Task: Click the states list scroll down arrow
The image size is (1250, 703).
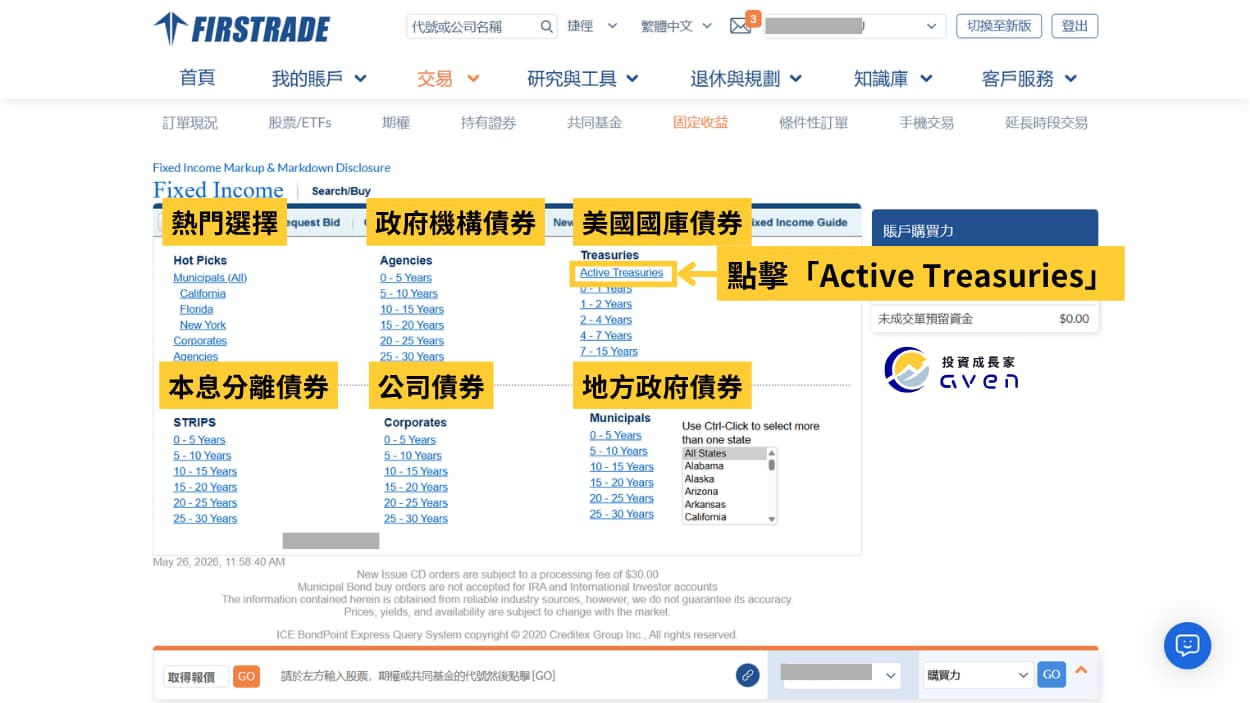Action: coord(771,519)
